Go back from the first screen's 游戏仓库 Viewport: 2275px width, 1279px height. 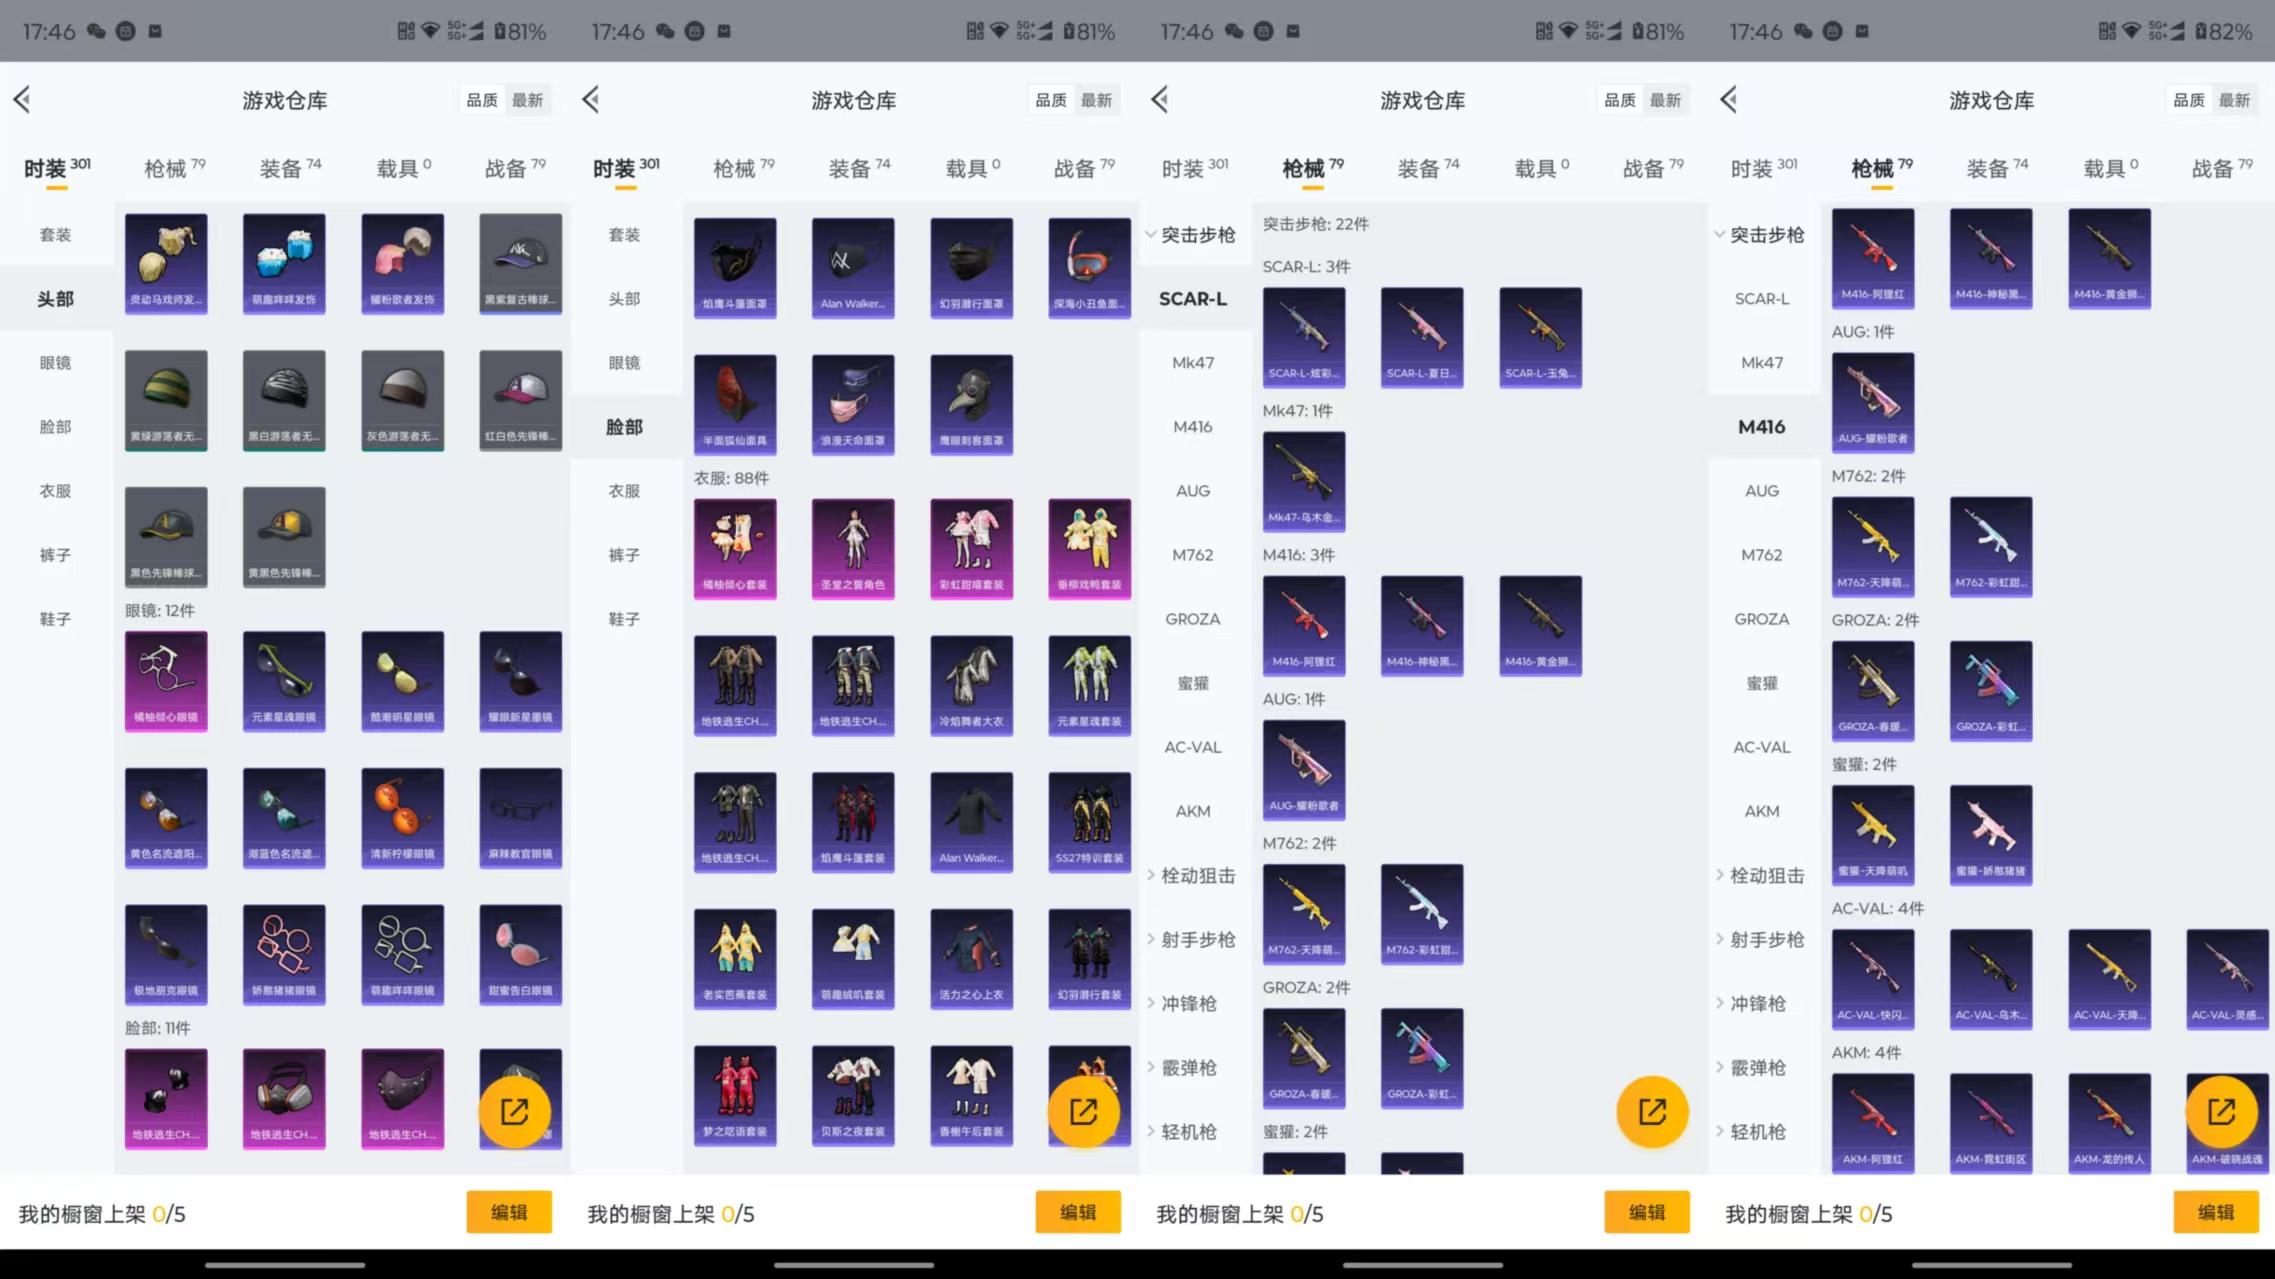click(22, 99)
